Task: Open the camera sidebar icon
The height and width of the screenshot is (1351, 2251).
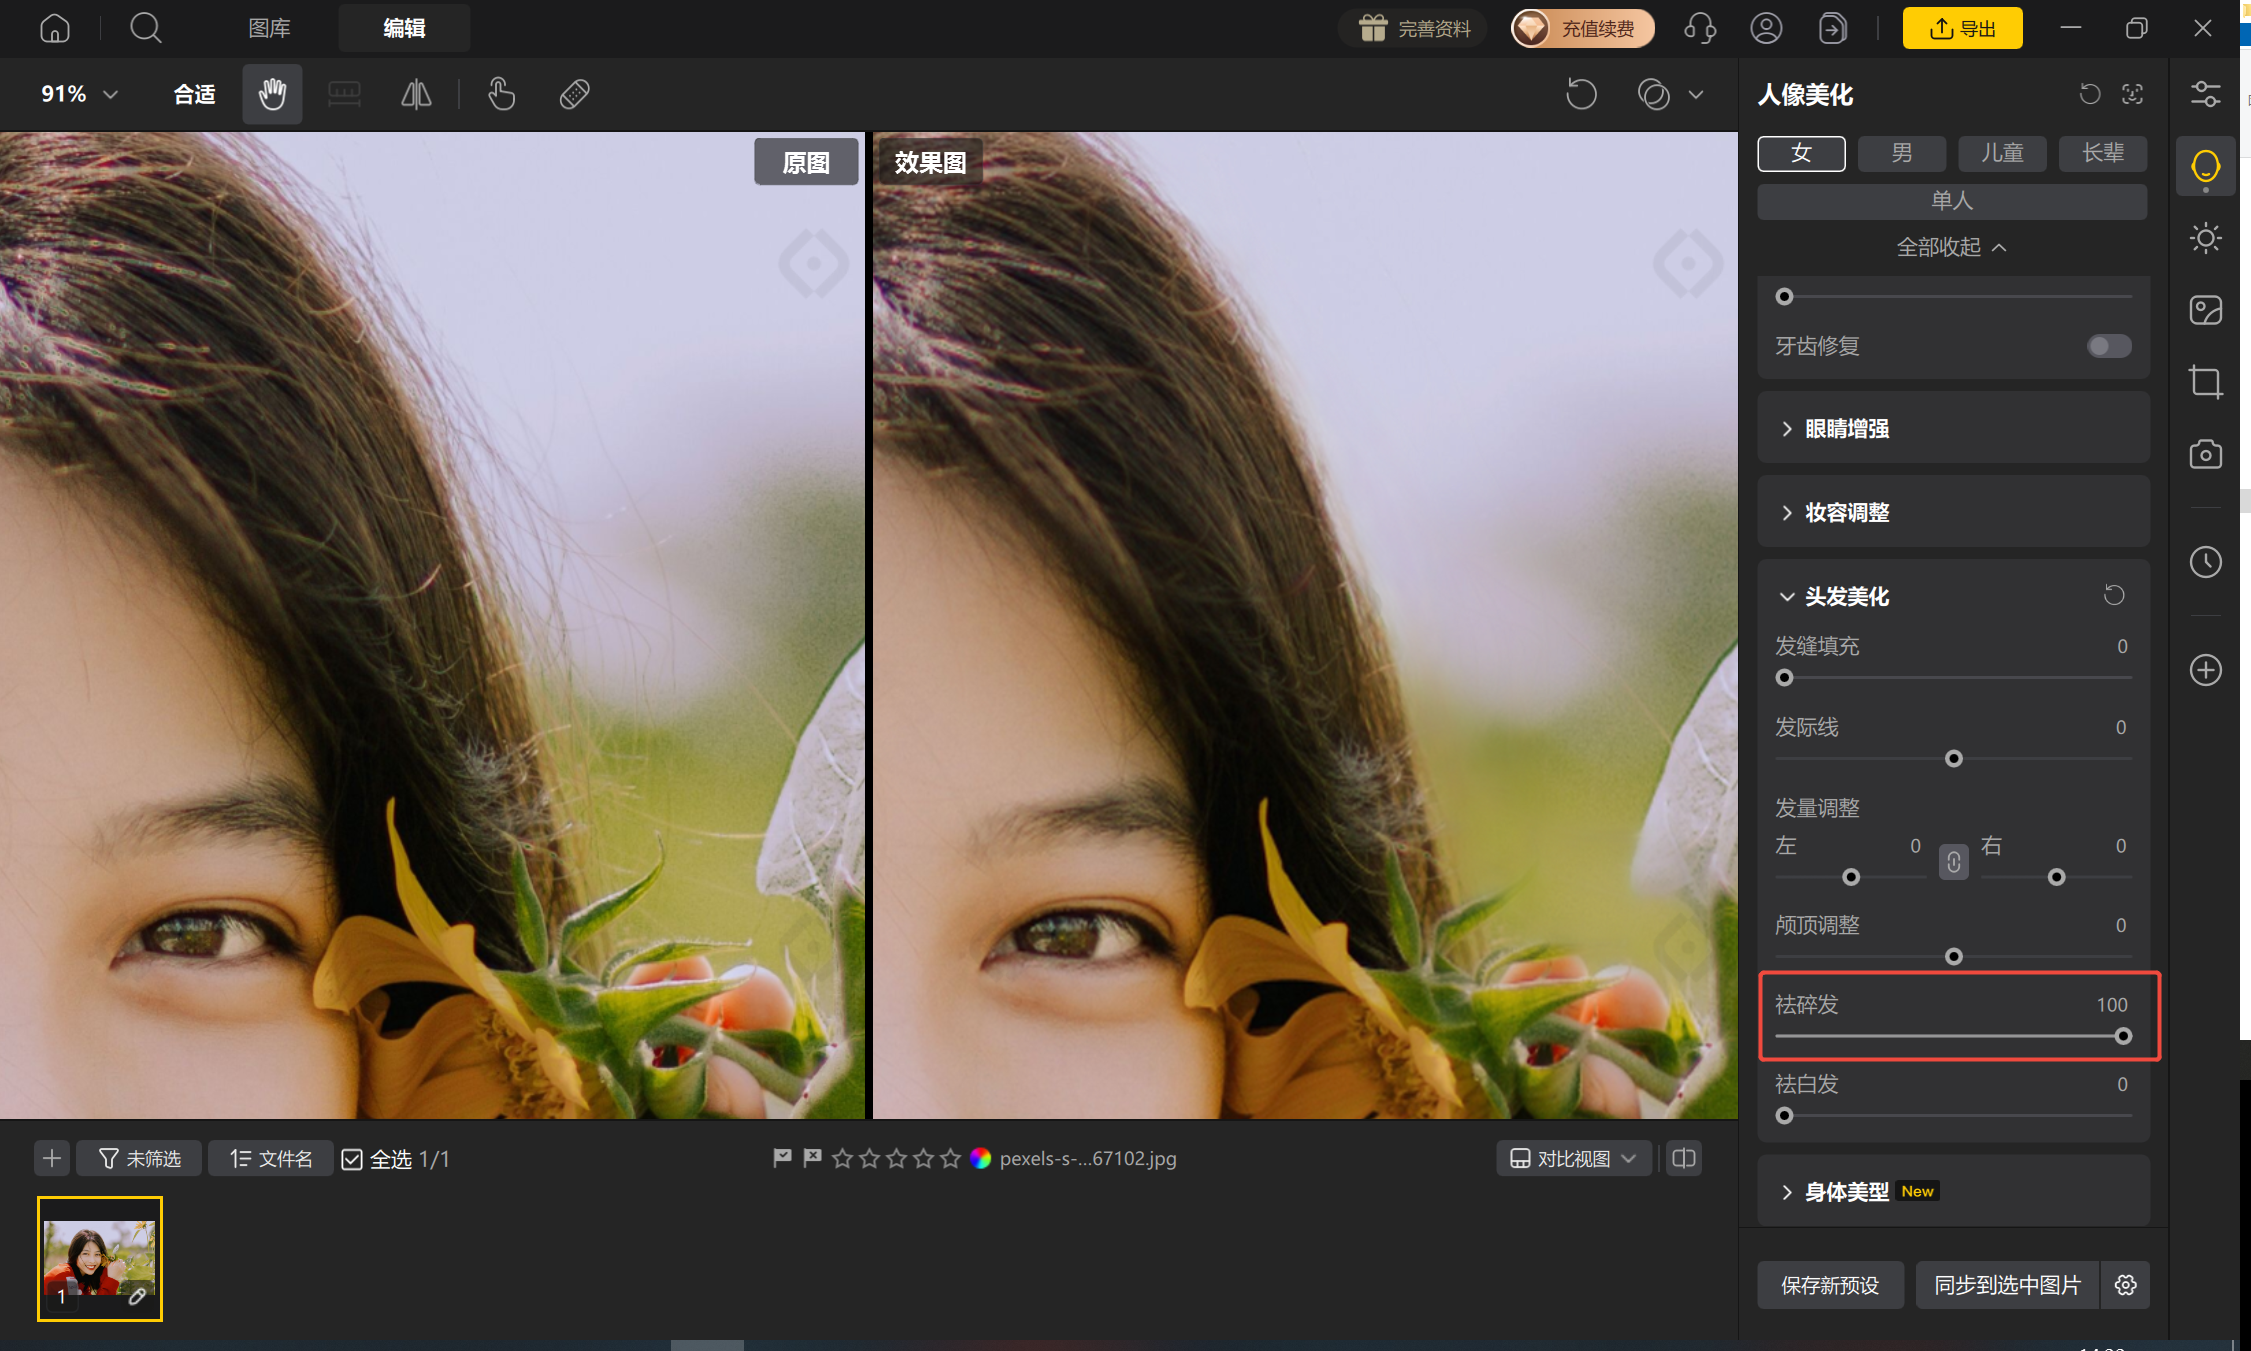Action: (2205, 454)
